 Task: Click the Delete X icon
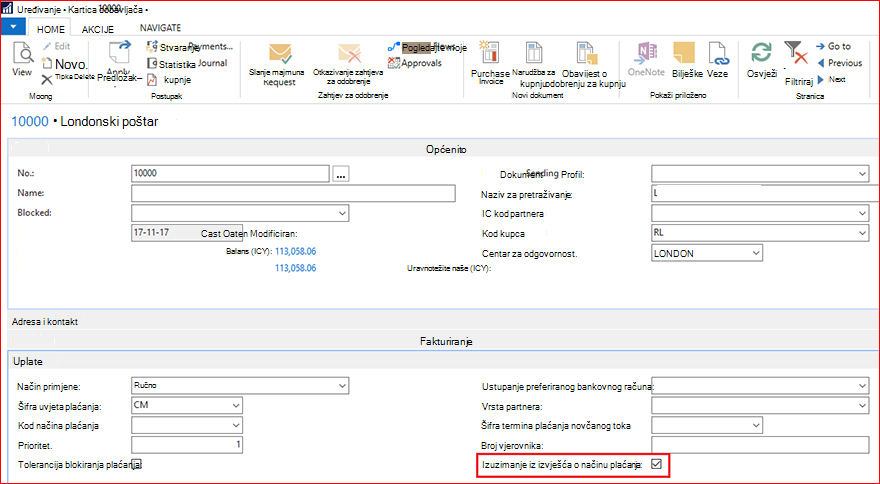click(x=47, y=80)
